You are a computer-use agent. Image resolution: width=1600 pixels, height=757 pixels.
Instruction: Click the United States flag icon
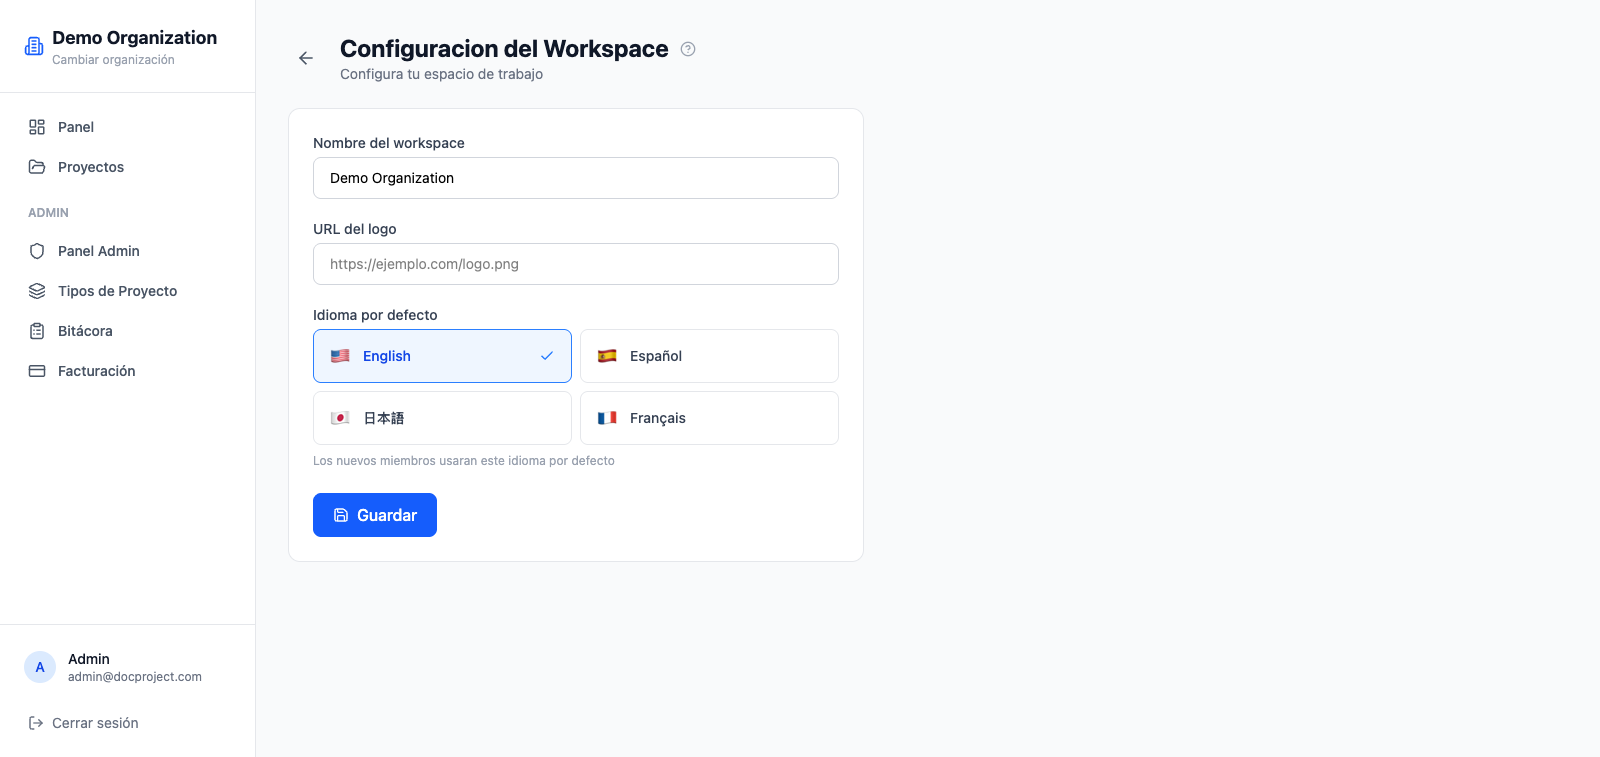point(340,356)
